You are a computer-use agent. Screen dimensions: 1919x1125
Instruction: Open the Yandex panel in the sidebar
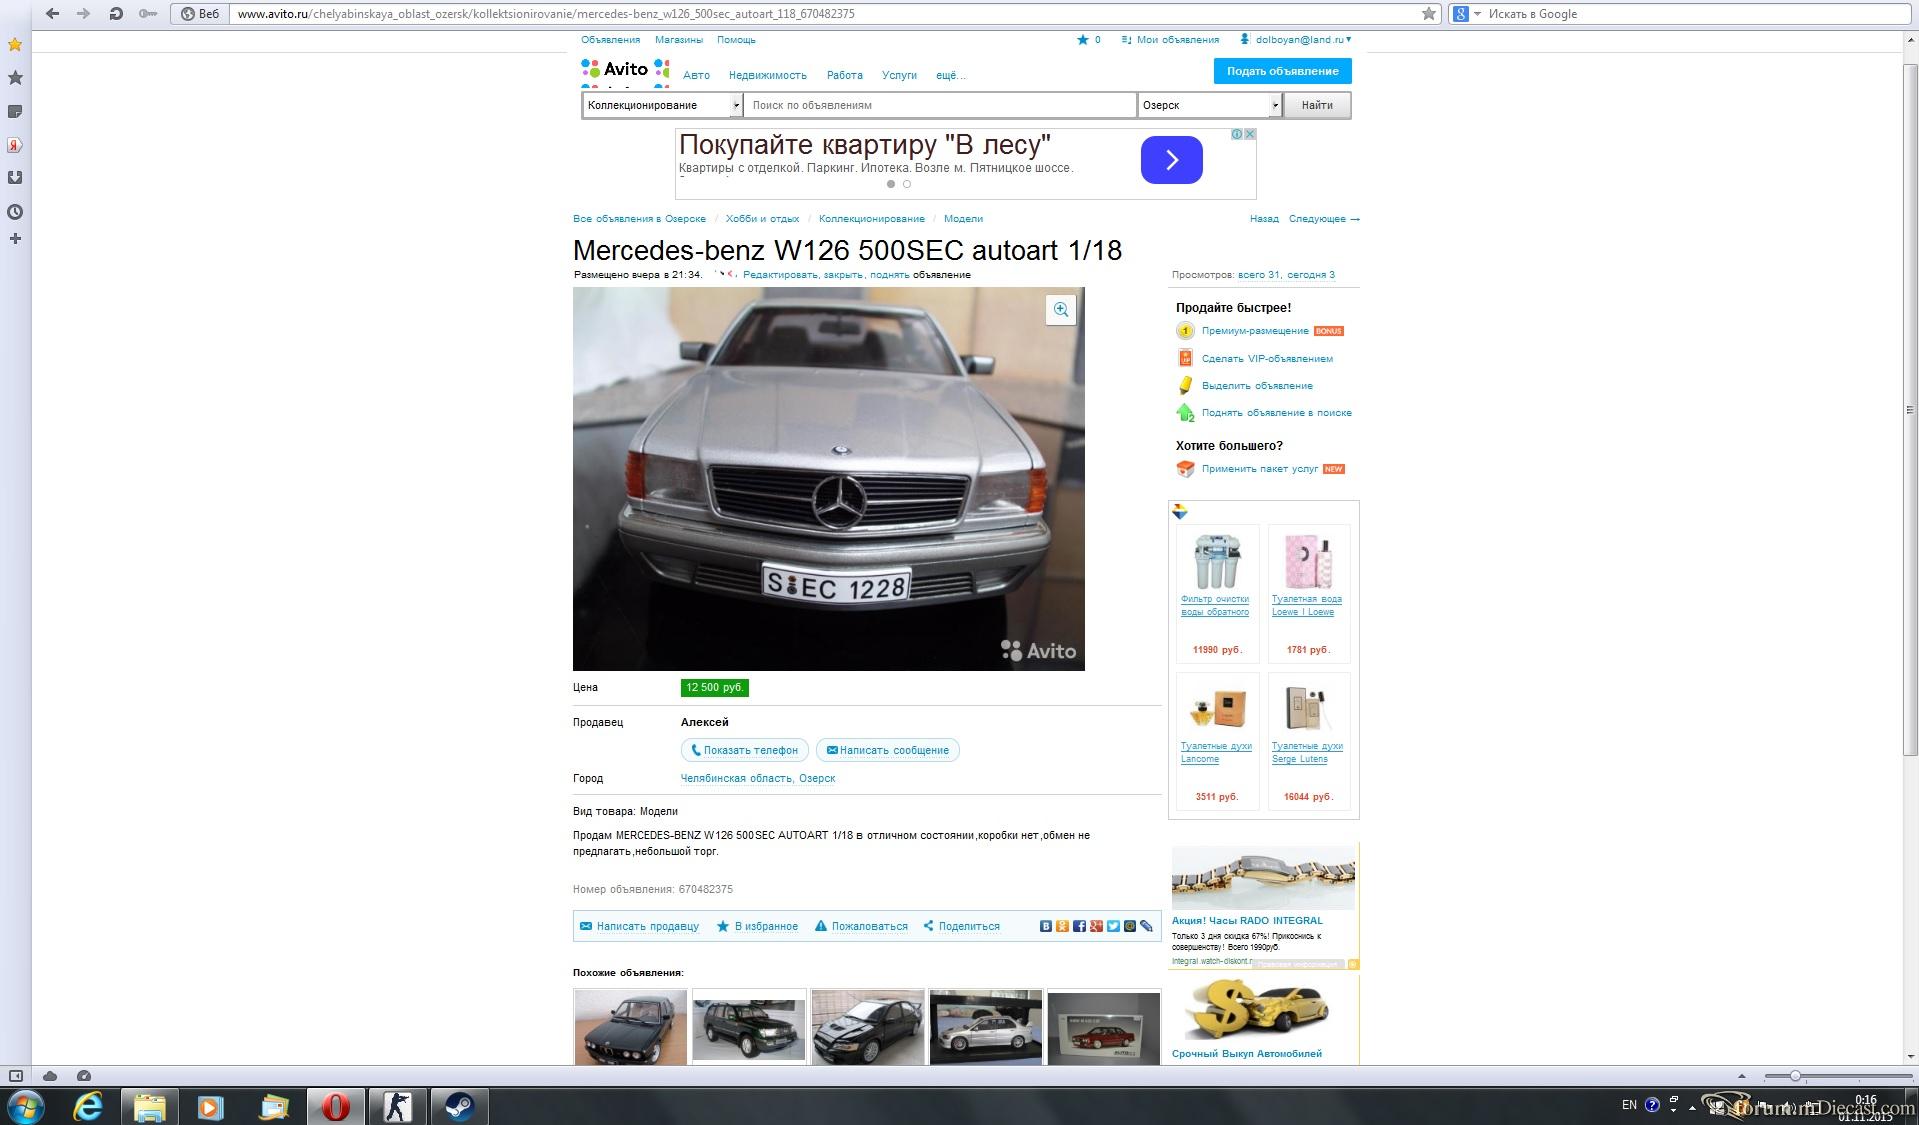pos(15,145)
